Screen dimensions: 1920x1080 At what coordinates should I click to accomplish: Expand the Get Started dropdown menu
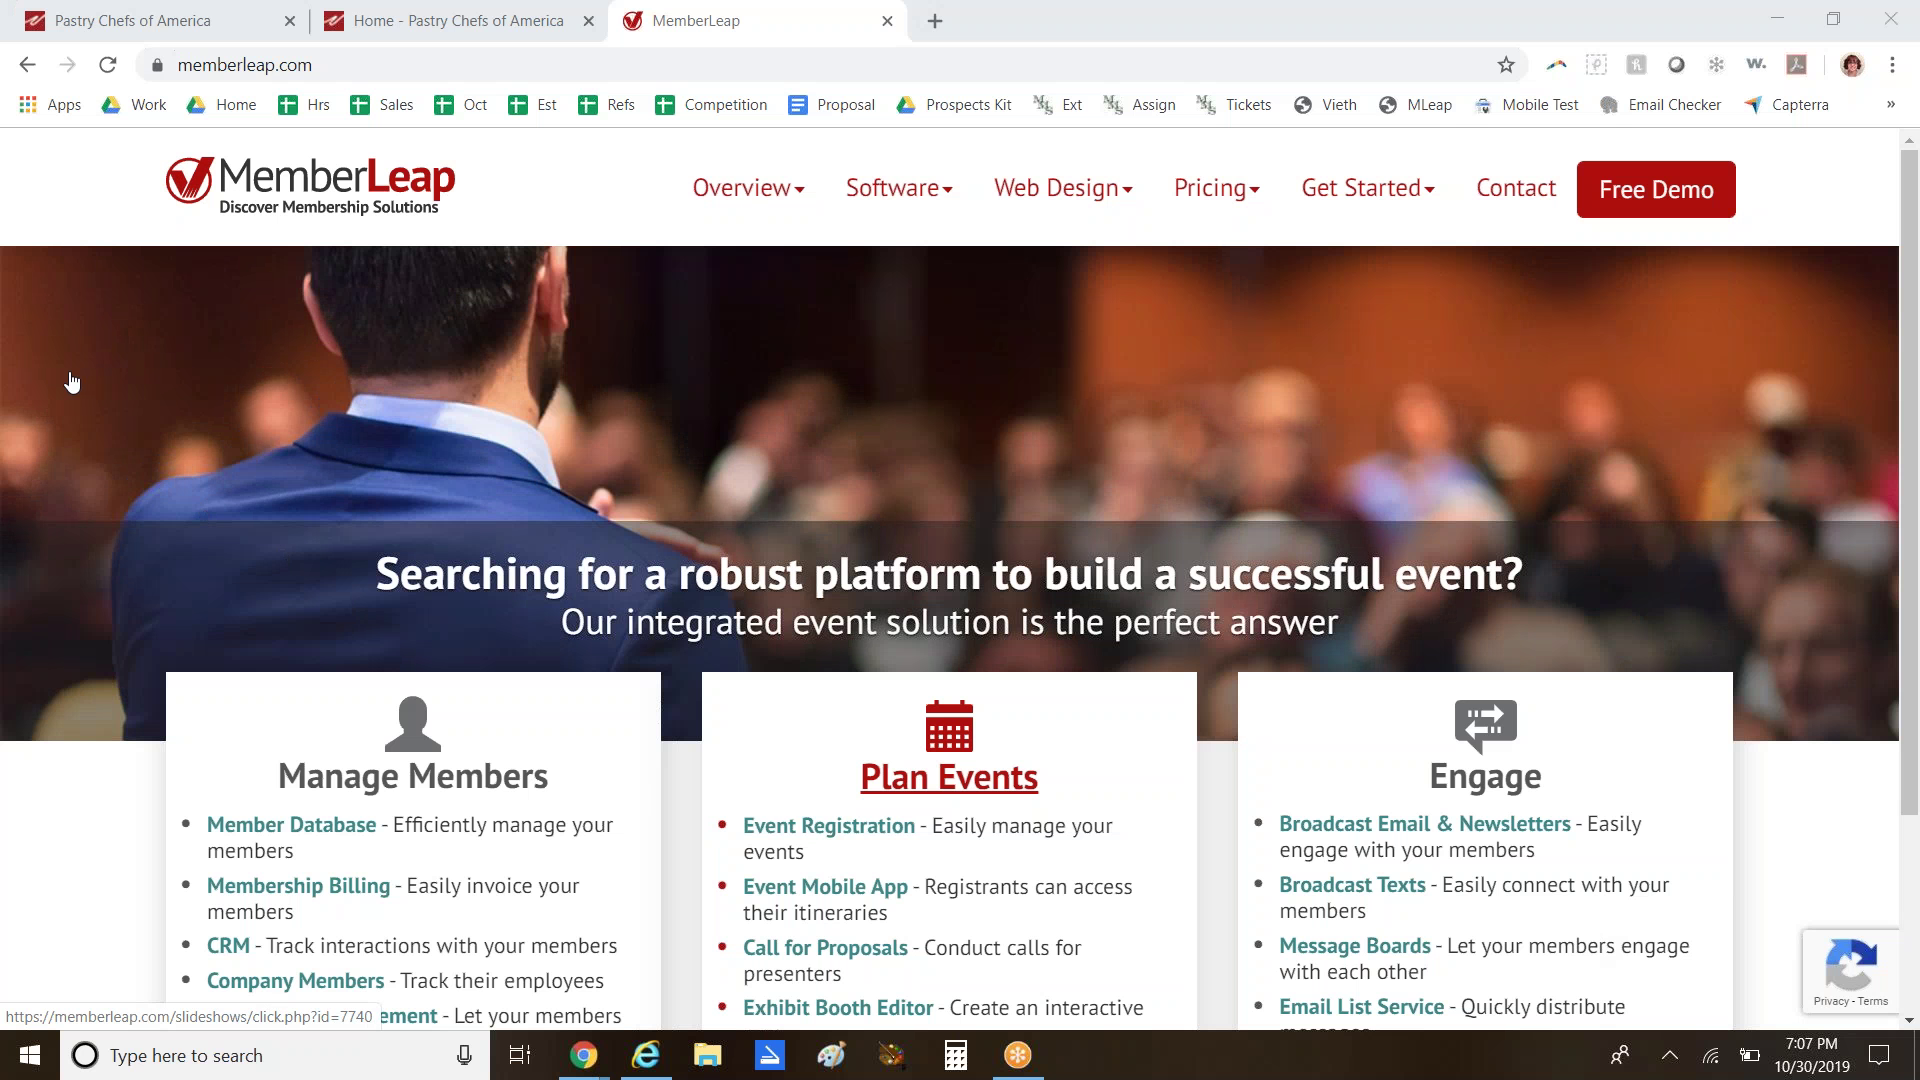pos(1368,188)
